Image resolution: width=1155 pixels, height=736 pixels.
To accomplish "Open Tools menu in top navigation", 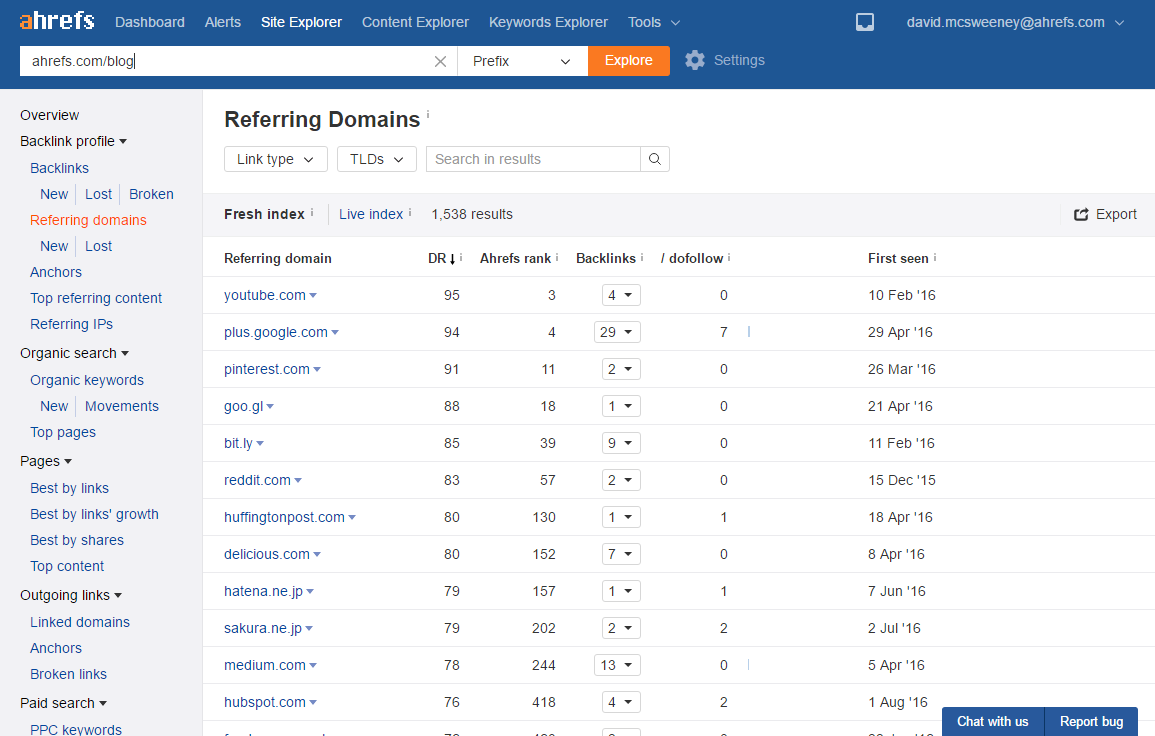I will pyautogui.click(x=653, y=22).
